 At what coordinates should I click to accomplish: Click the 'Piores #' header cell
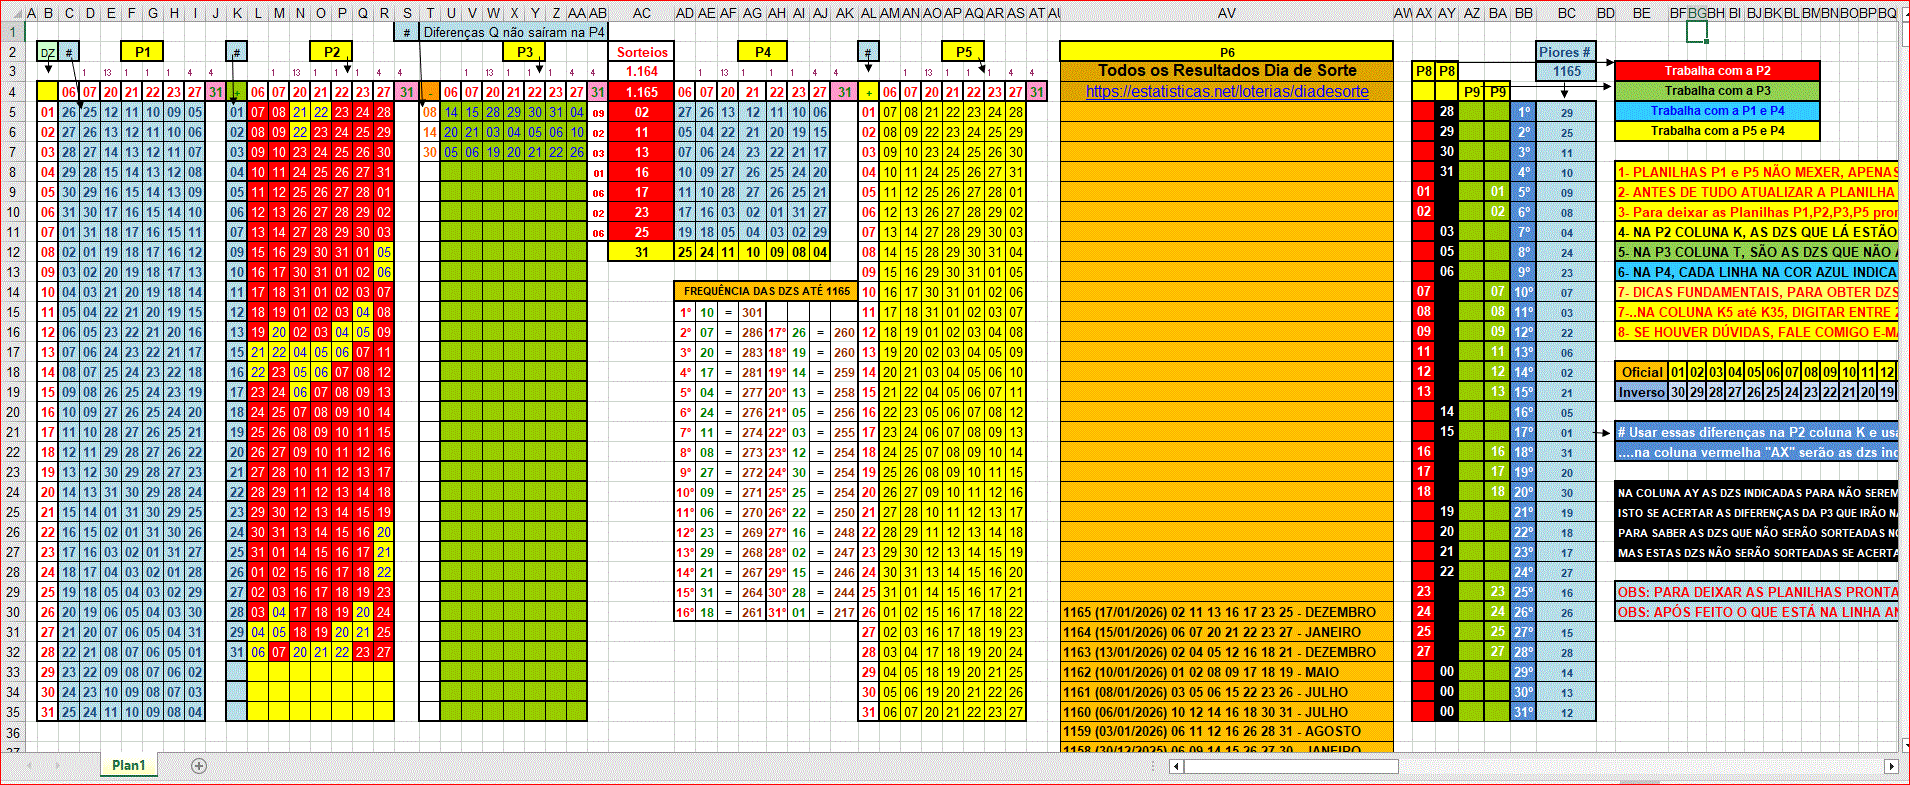click(x=1565, y=52)
